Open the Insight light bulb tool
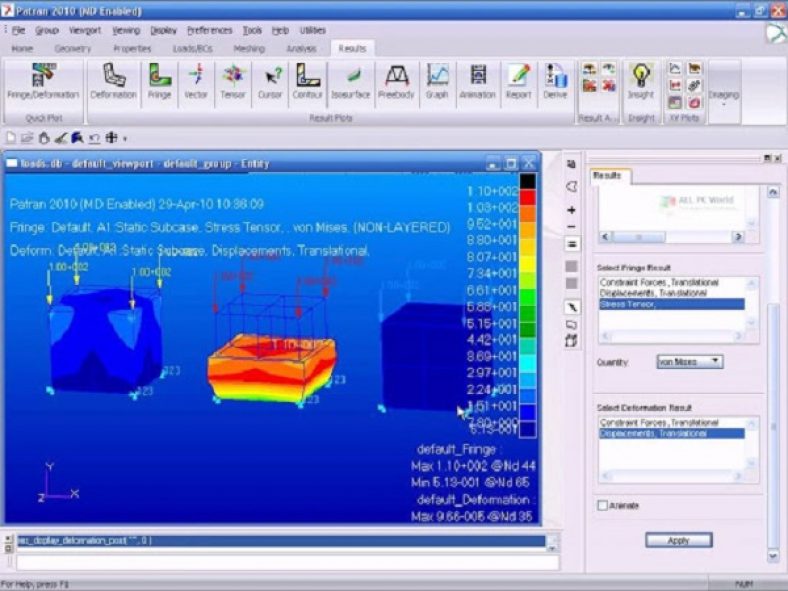 coord(641,81)
